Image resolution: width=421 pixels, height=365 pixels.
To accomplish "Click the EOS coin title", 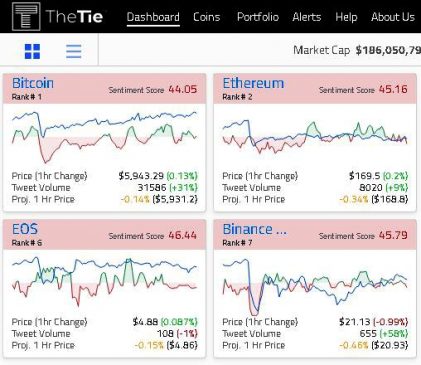I will coord(25,229).
